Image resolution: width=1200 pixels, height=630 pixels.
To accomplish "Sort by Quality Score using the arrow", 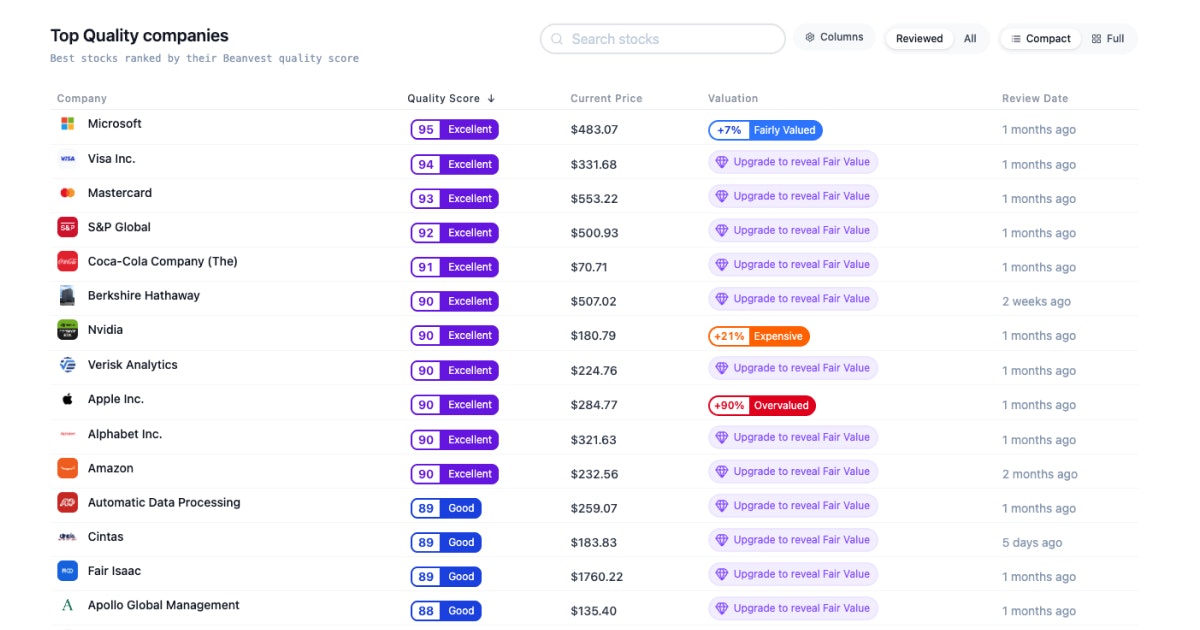I will point(491,99).
